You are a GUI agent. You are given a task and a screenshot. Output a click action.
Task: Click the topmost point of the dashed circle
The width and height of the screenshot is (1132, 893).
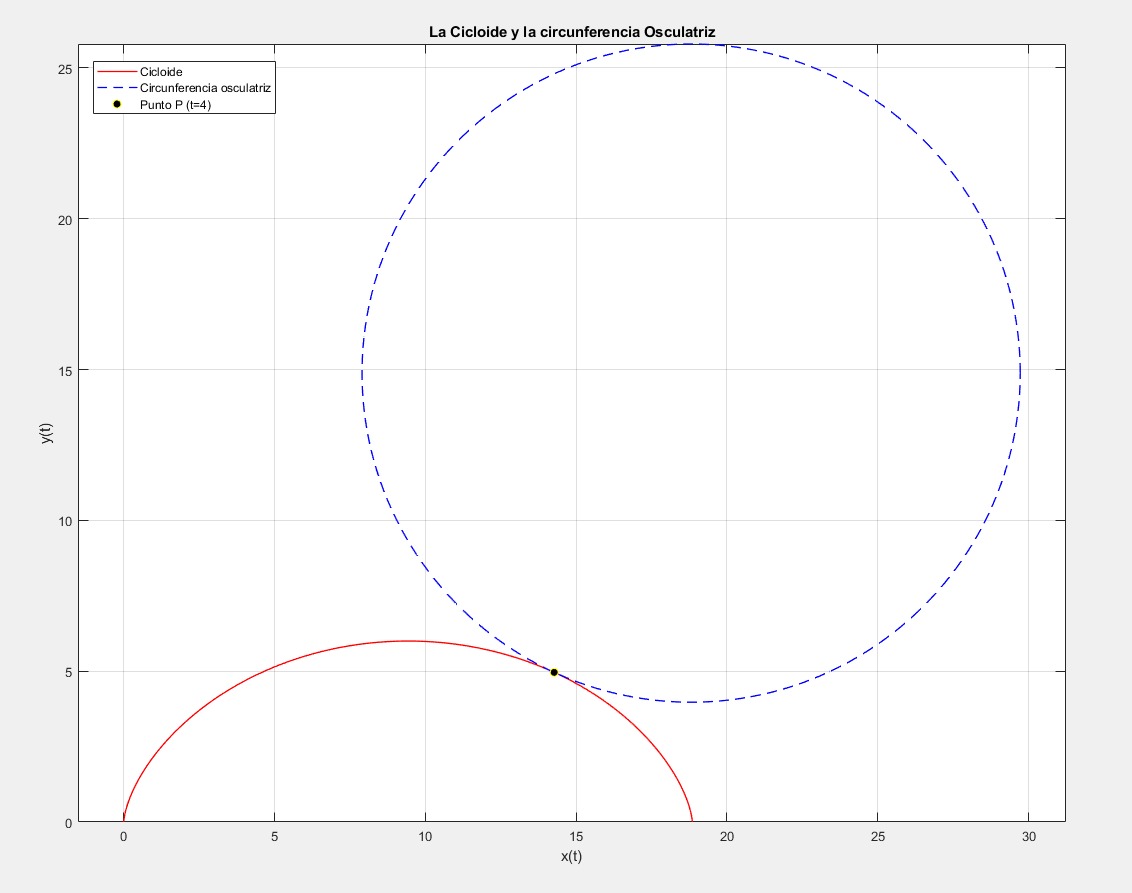pyautogui.click(x=691, y=44)
